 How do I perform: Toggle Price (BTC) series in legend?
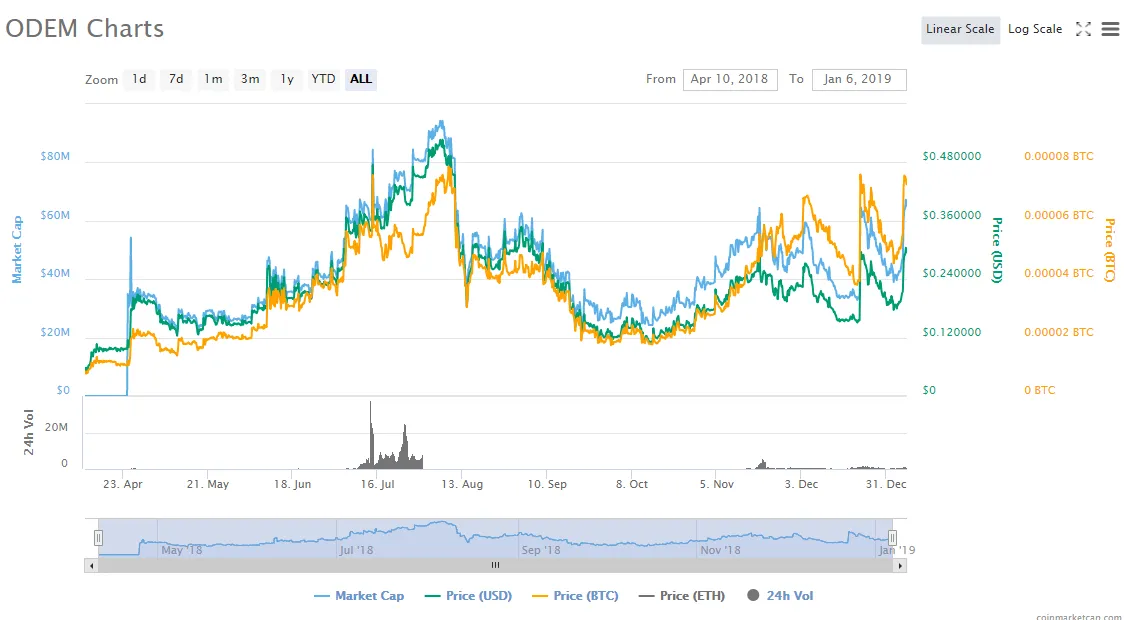[575, 596]
